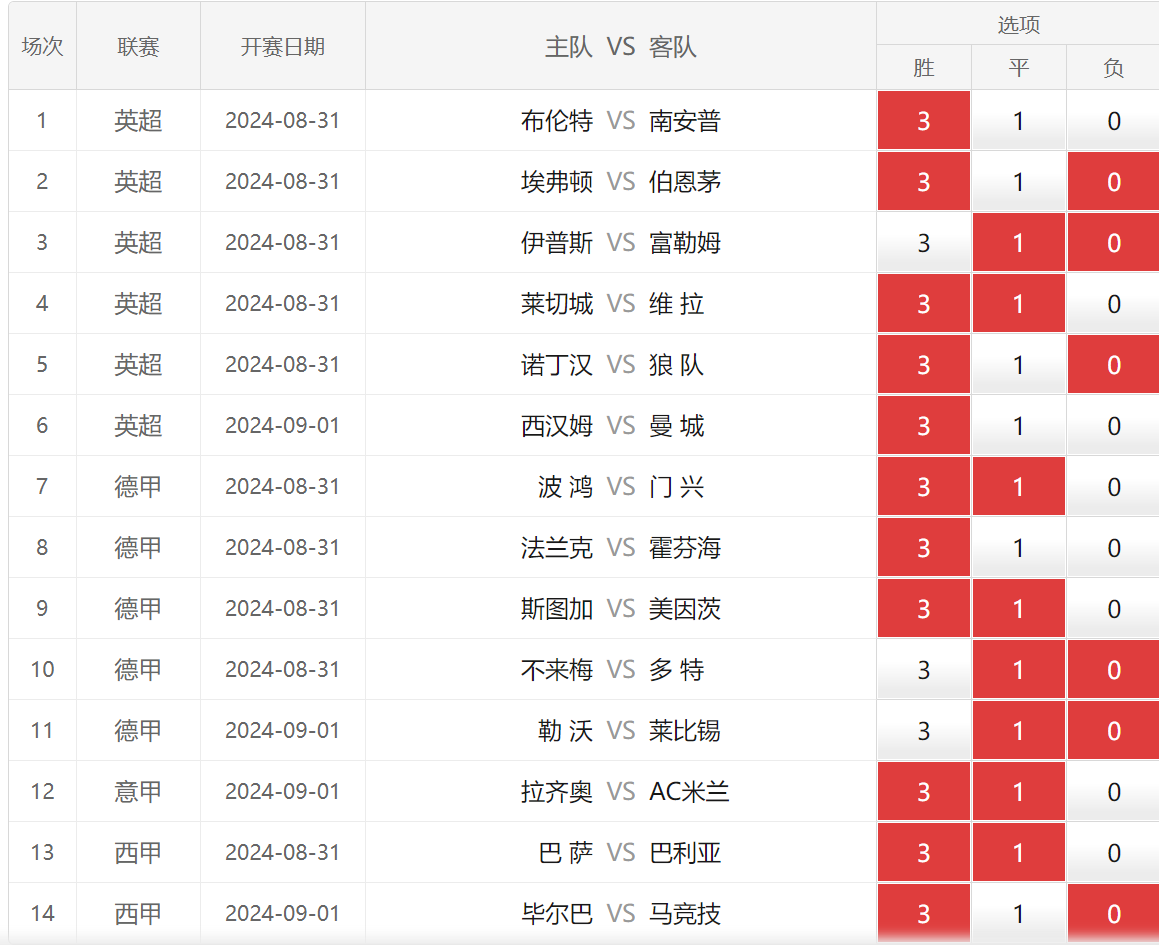Toggle 胜 (3) for 巴萨 VS 巴利亚
Viewport: 1159px width, 945px height.
point(923,853)
